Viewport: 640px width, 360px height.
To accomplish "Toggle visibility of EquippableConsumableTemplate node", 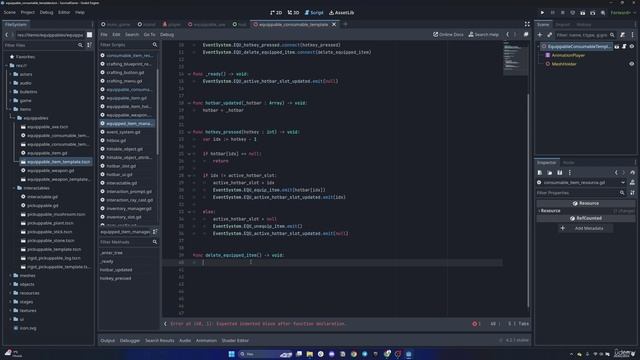I will (632, 47).
